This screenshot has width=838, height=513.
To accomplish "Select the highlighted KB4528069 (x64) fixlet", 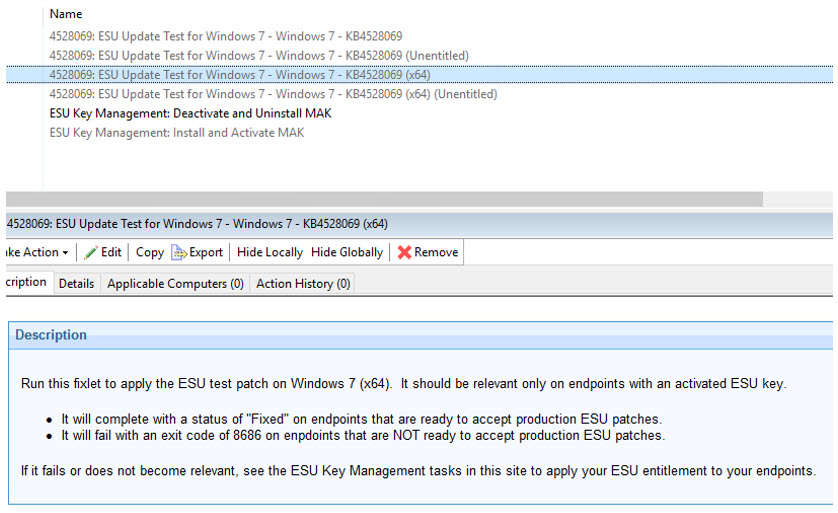I will [x=240, y=74].
